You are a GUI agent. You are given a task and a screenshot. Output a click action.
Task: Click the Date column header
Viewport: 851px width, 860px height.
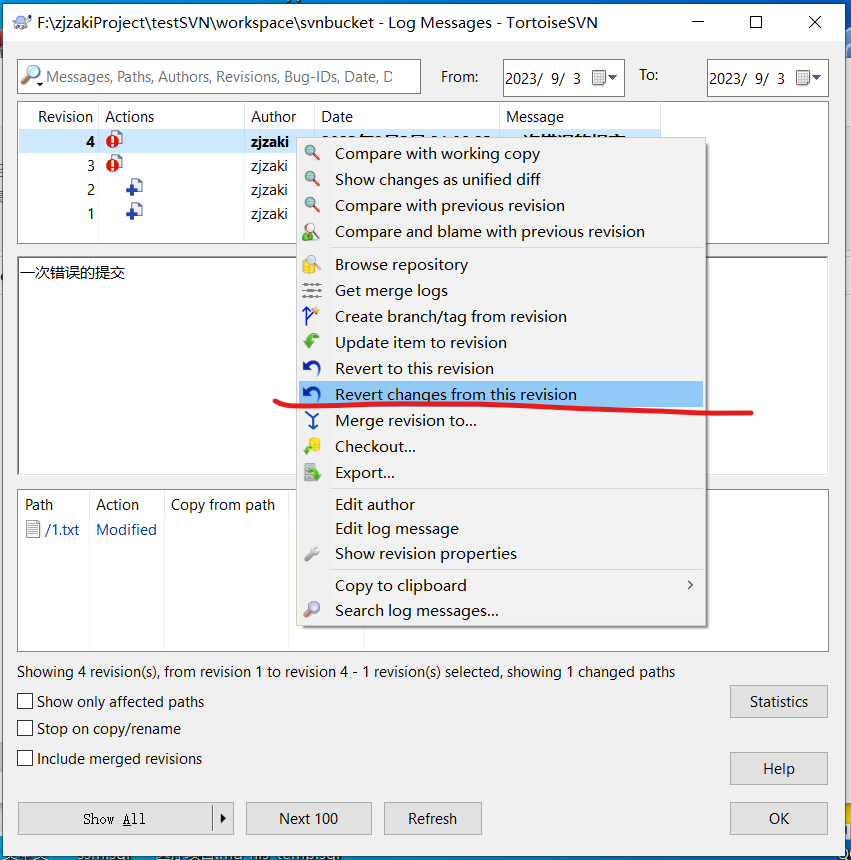(x=407, y=117)
